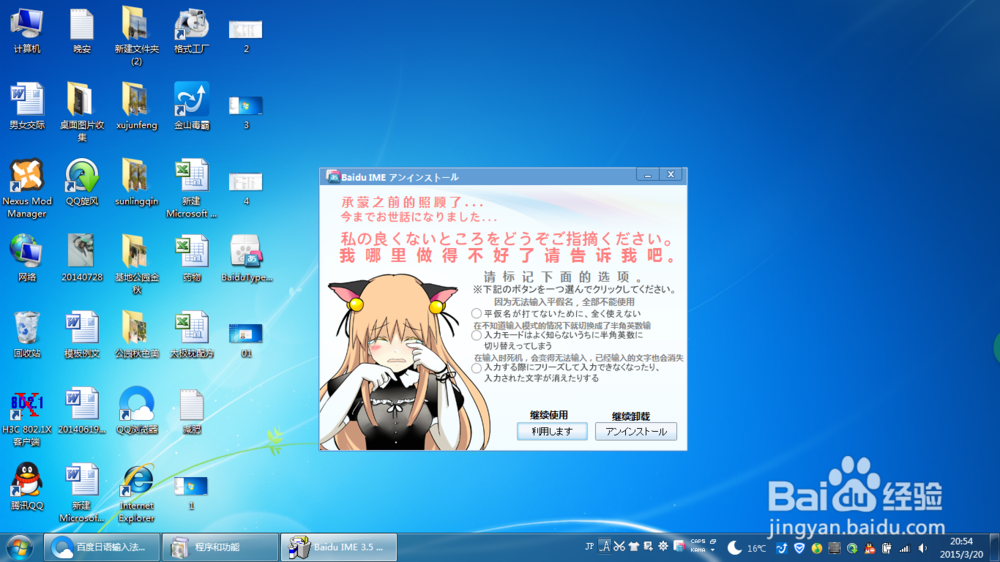Image resolution: width=1000 pixels, height=562 pixels.
Task: Open the 基地公园金秋 folder
Action: 136,264
